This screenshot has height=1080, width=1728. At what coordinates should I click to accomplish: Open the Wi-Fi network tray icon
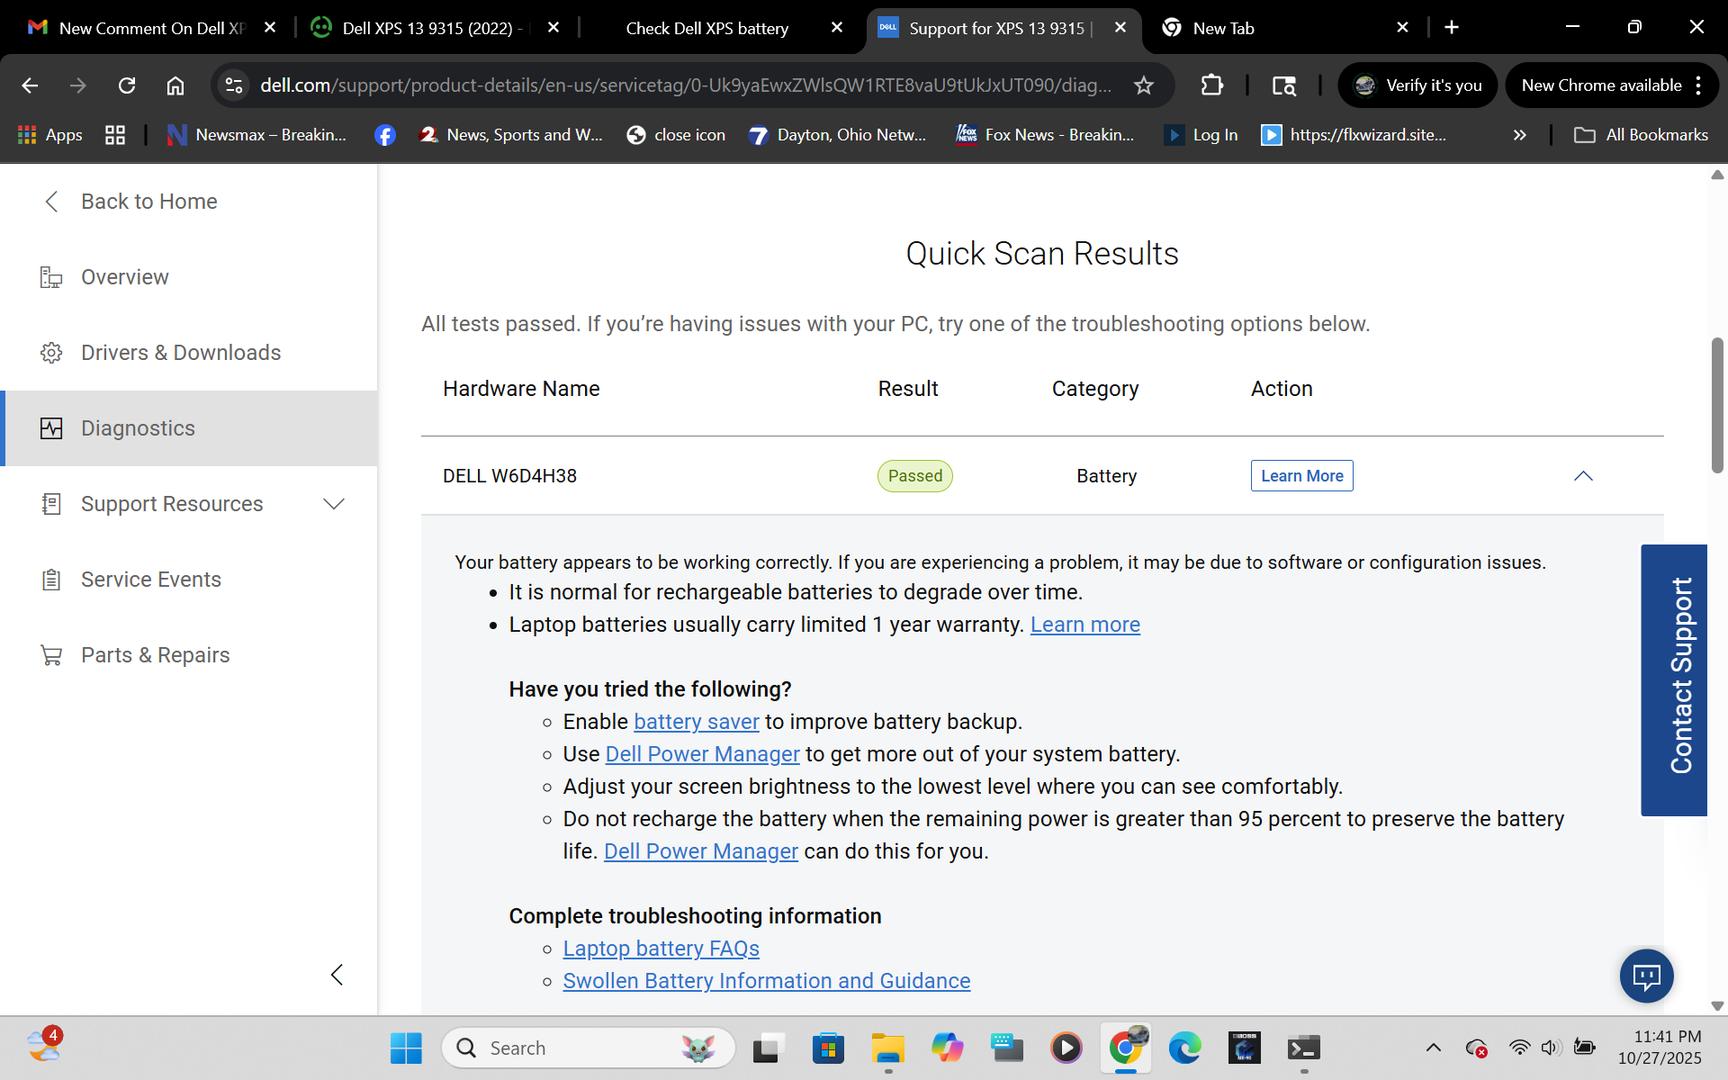click(x=1519, y=1048)
